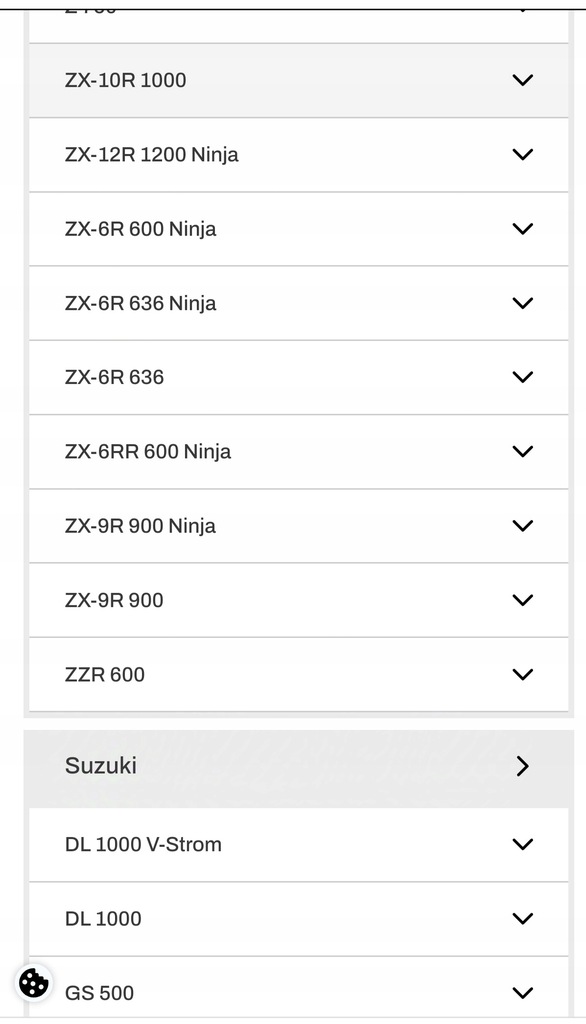
Task: Select the DL 1000 V-Strom label
Action: [x=143, y=844]
